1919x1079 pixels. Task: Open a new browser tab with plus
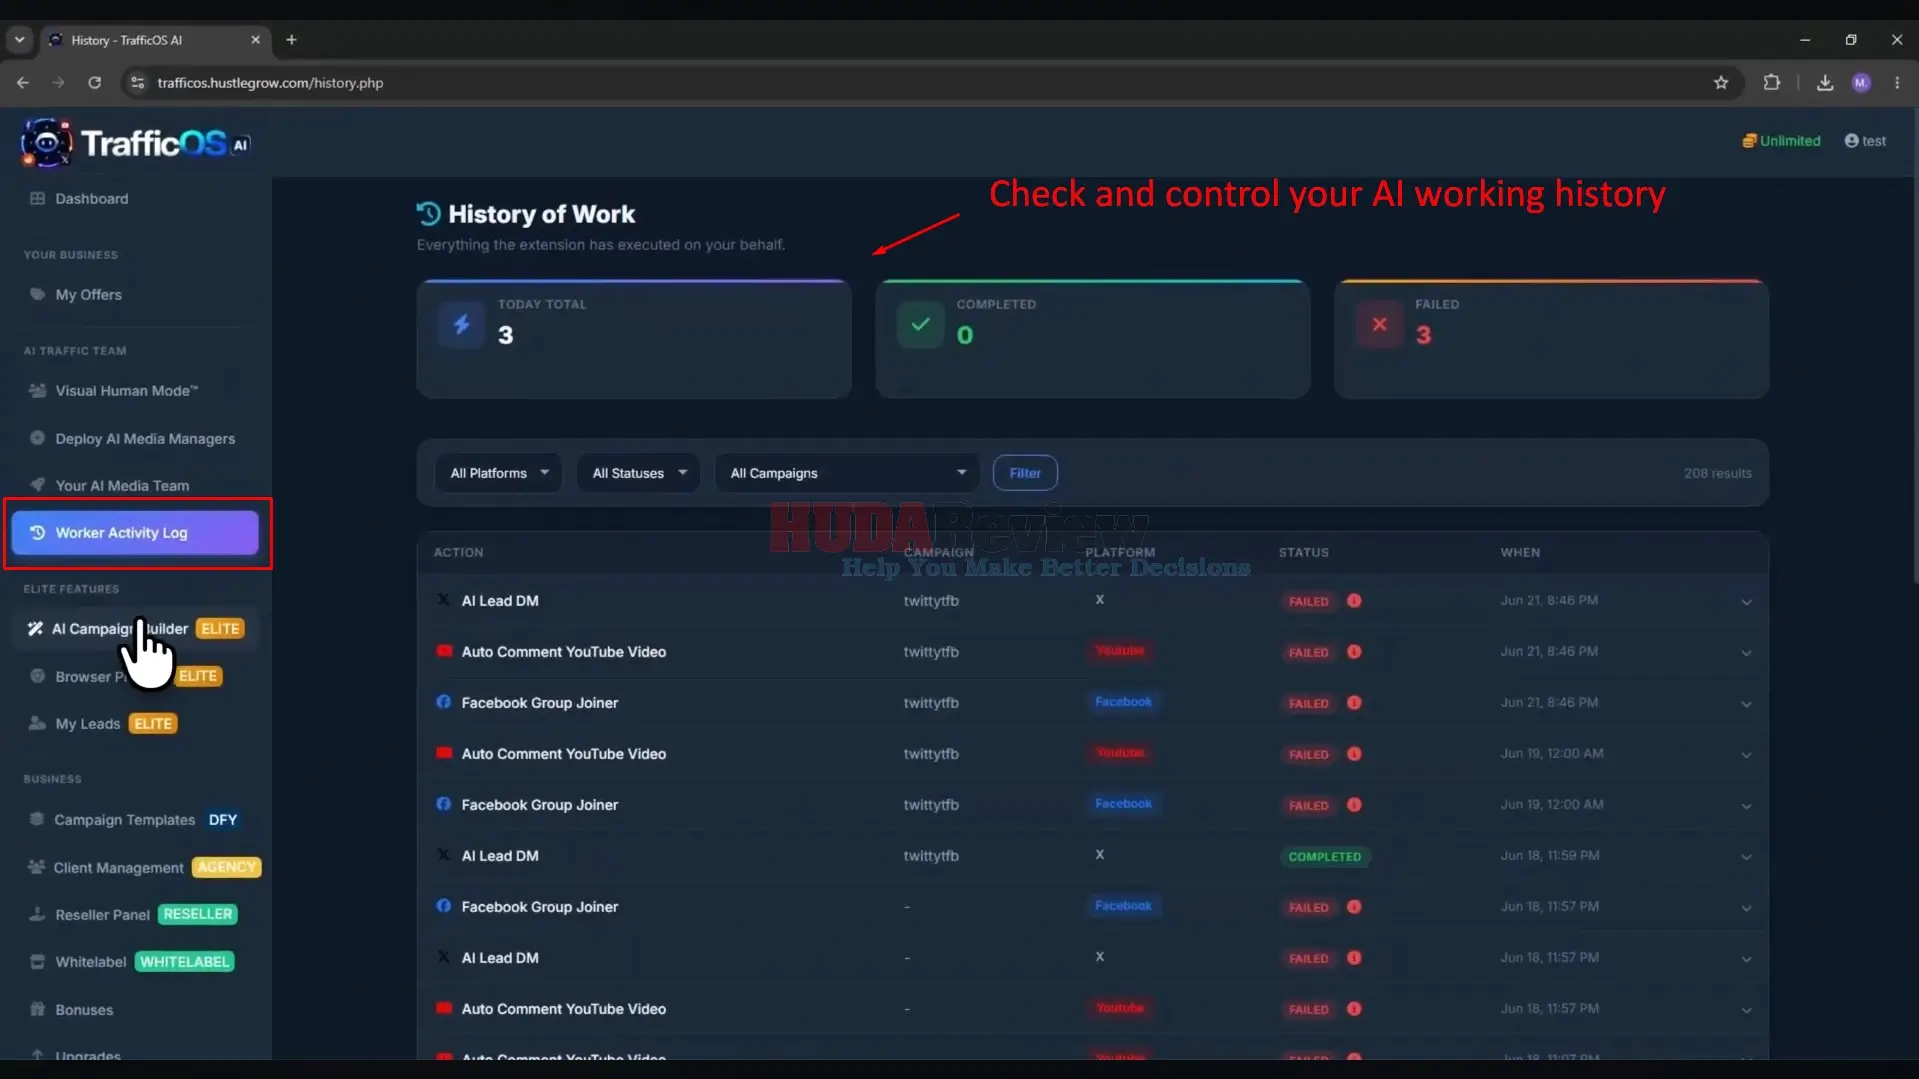pyautogui.click(x=291, y=40)
